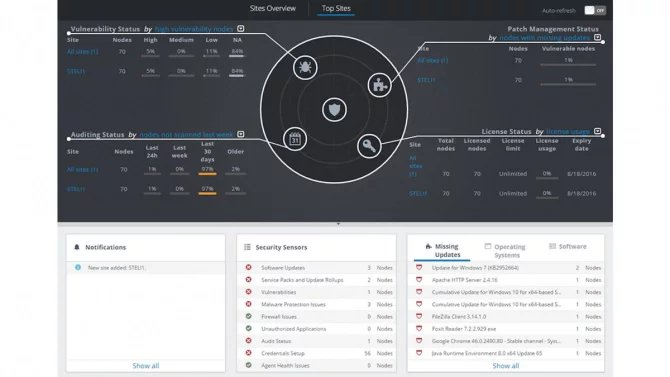Click green check icon for Unauthorized Applications

click(x=248, y=328)
